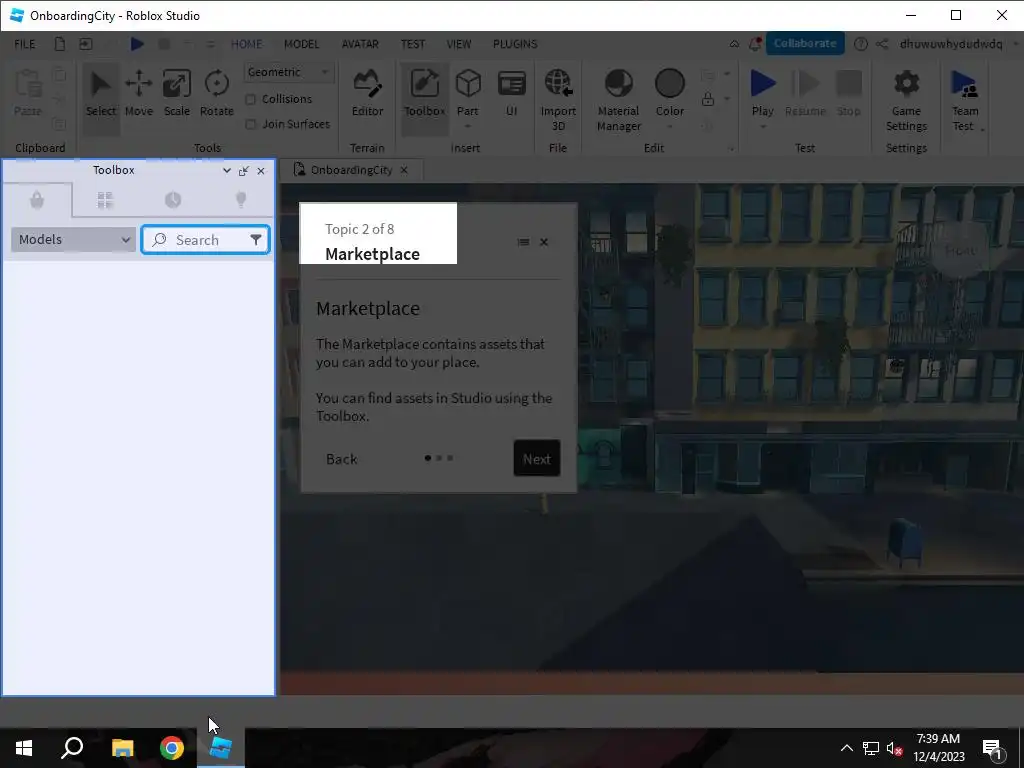Click the open-place arrow icon beside new file

[x=86, y=44]
